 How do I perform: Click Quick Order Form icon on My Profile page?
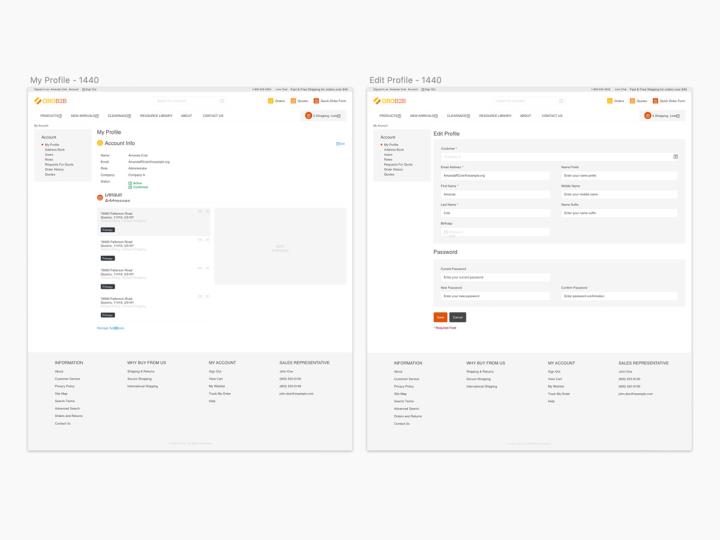(317, 101)
